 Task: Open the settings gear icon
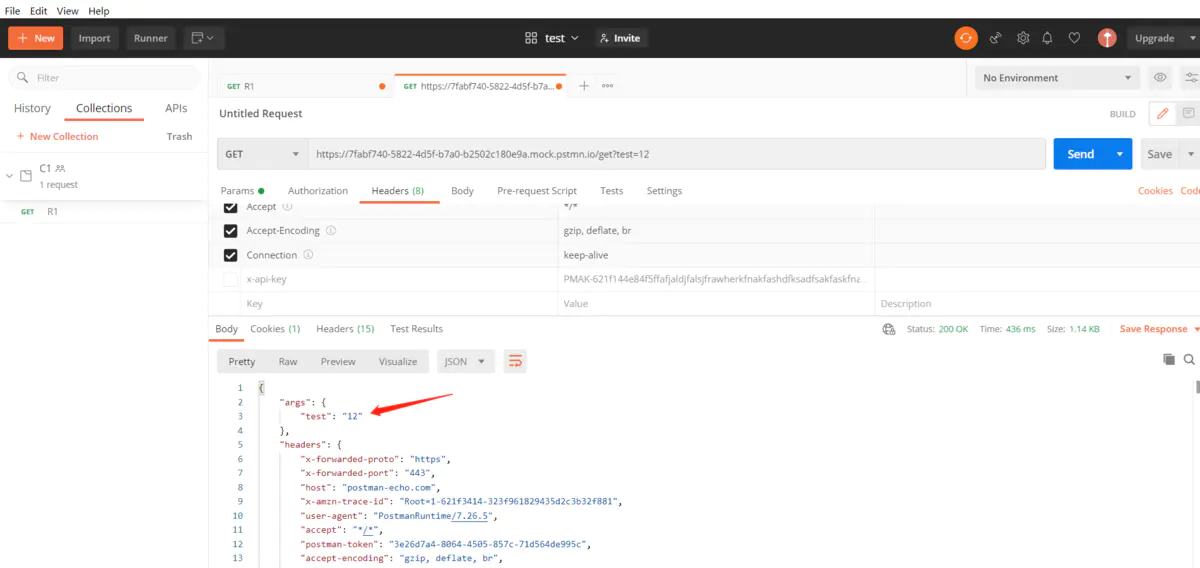[x=1023, y=38]
